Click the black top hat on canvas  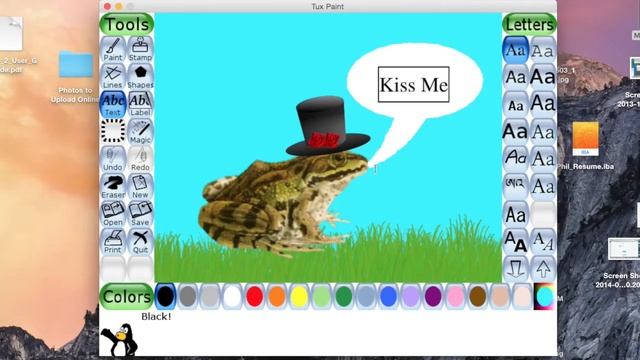[x=328, y=127]
